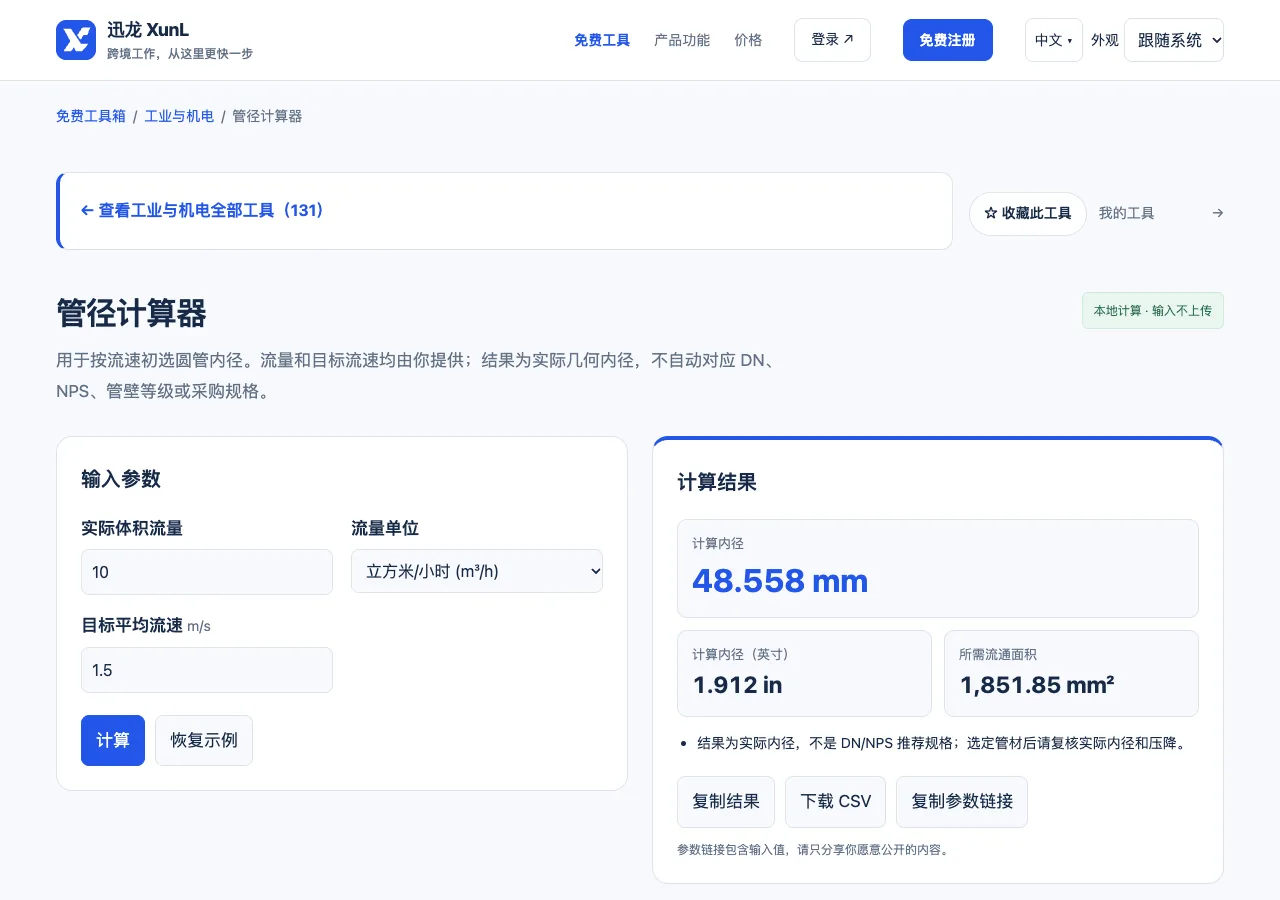Open the 免费工具 nav item
The width and height of the screenshot is (1280, 900).
[x=602, y=40]
